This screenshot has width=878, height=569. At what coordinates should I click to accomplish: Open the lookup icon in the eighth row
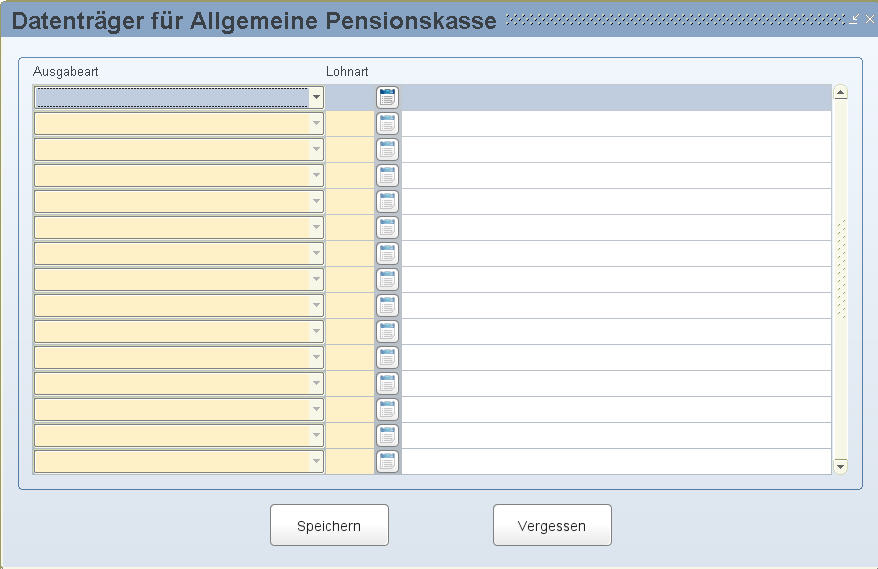[387, 279]
